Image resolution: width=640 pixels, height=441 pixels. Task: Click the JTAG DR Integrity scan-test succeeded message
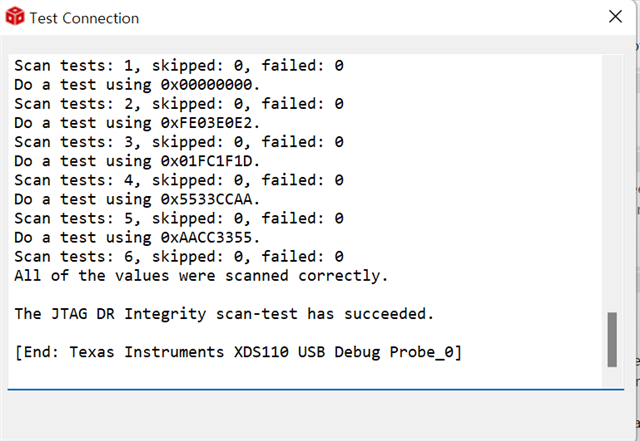(x=224, y=314)
